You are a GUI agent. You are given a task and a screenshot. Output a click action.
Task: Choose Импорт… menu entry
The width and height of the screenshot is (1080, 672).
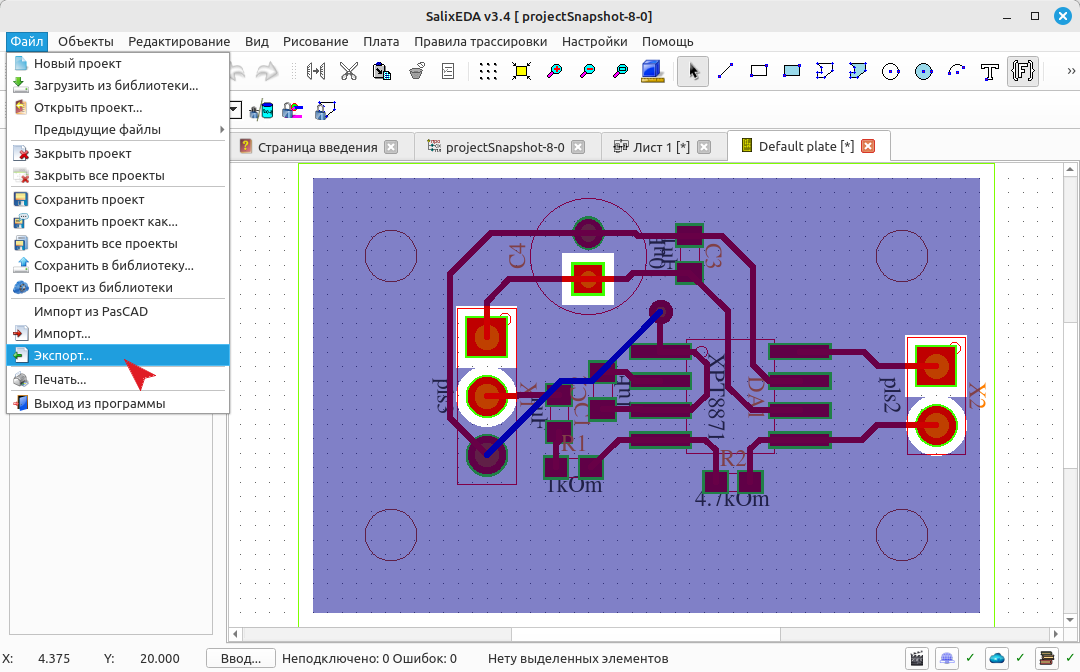coord(118,334)
